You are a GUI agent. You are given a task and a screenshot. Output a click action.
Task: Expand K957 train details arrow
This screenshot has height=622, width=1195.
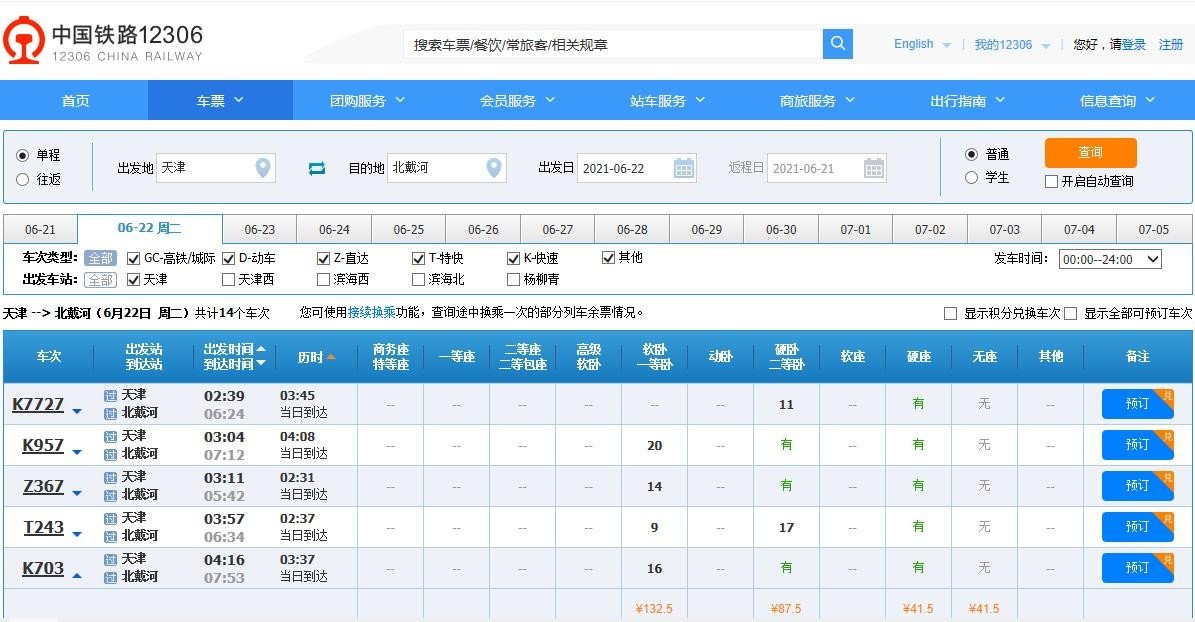click(77, 452)
